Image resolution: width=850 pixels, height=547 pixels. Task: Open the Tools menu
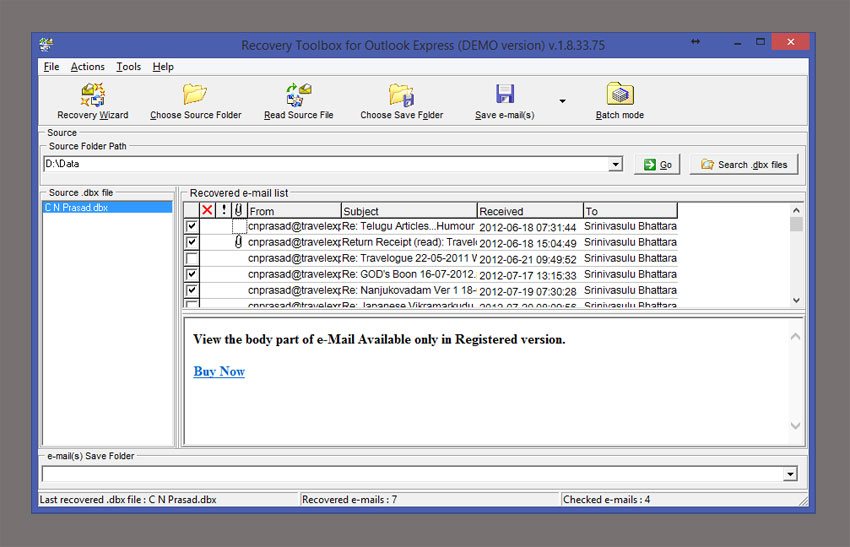(x=128, y=67)
